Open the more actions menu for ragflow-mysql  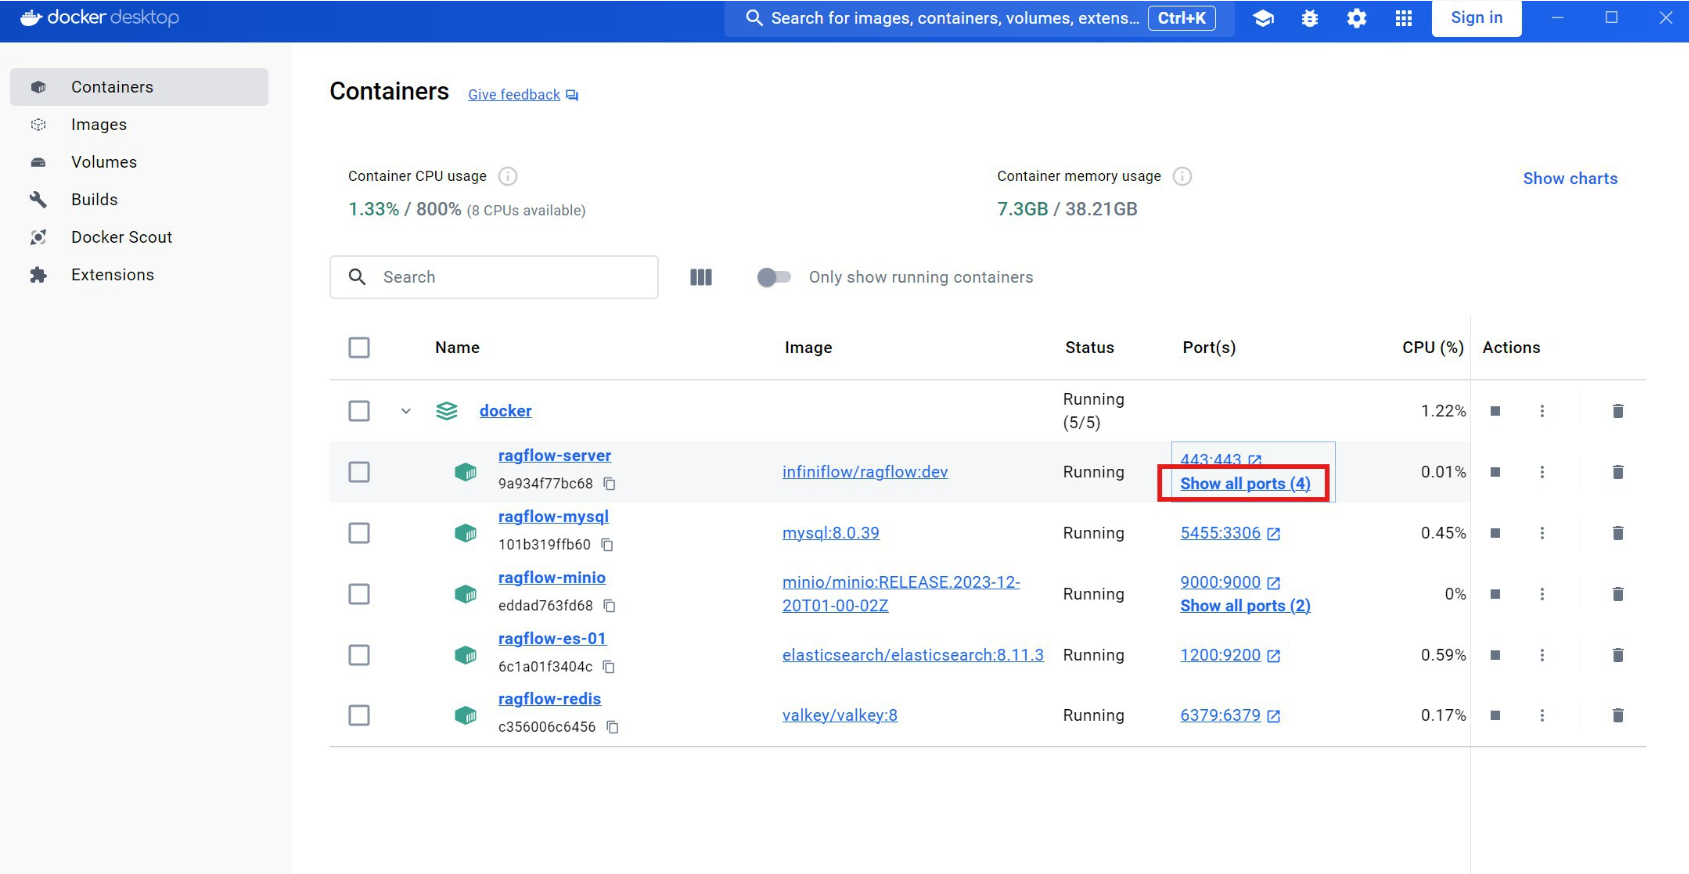pyautogui.click(x=1542, y=533)
